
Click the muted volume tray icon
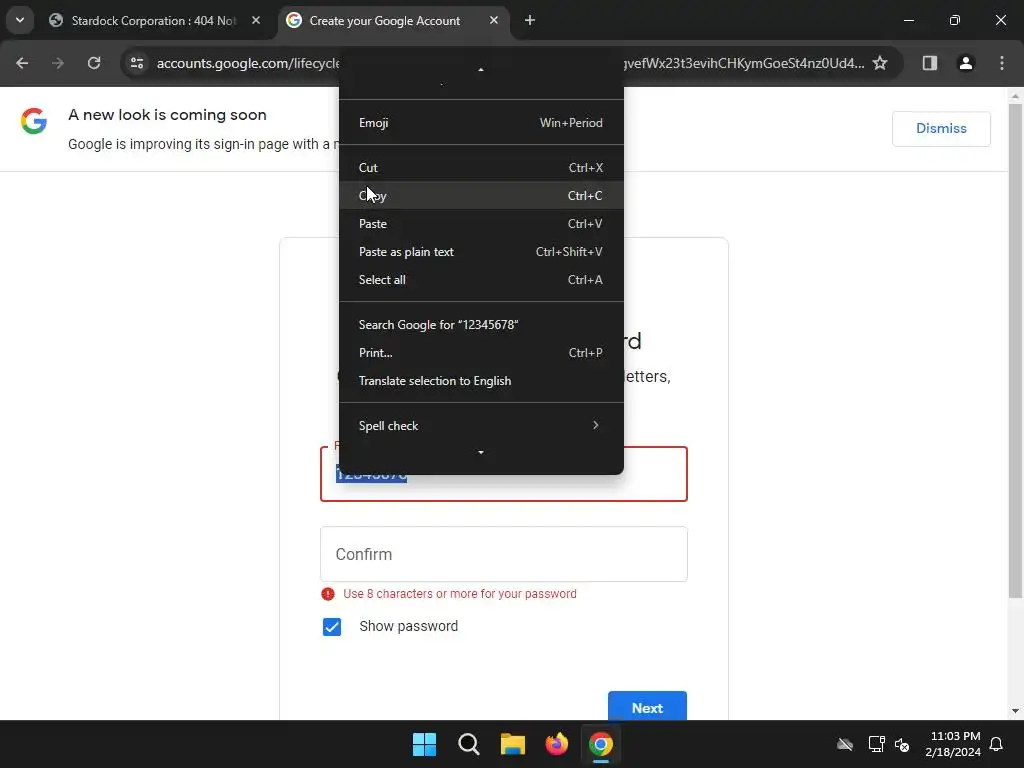click(903, 744)
